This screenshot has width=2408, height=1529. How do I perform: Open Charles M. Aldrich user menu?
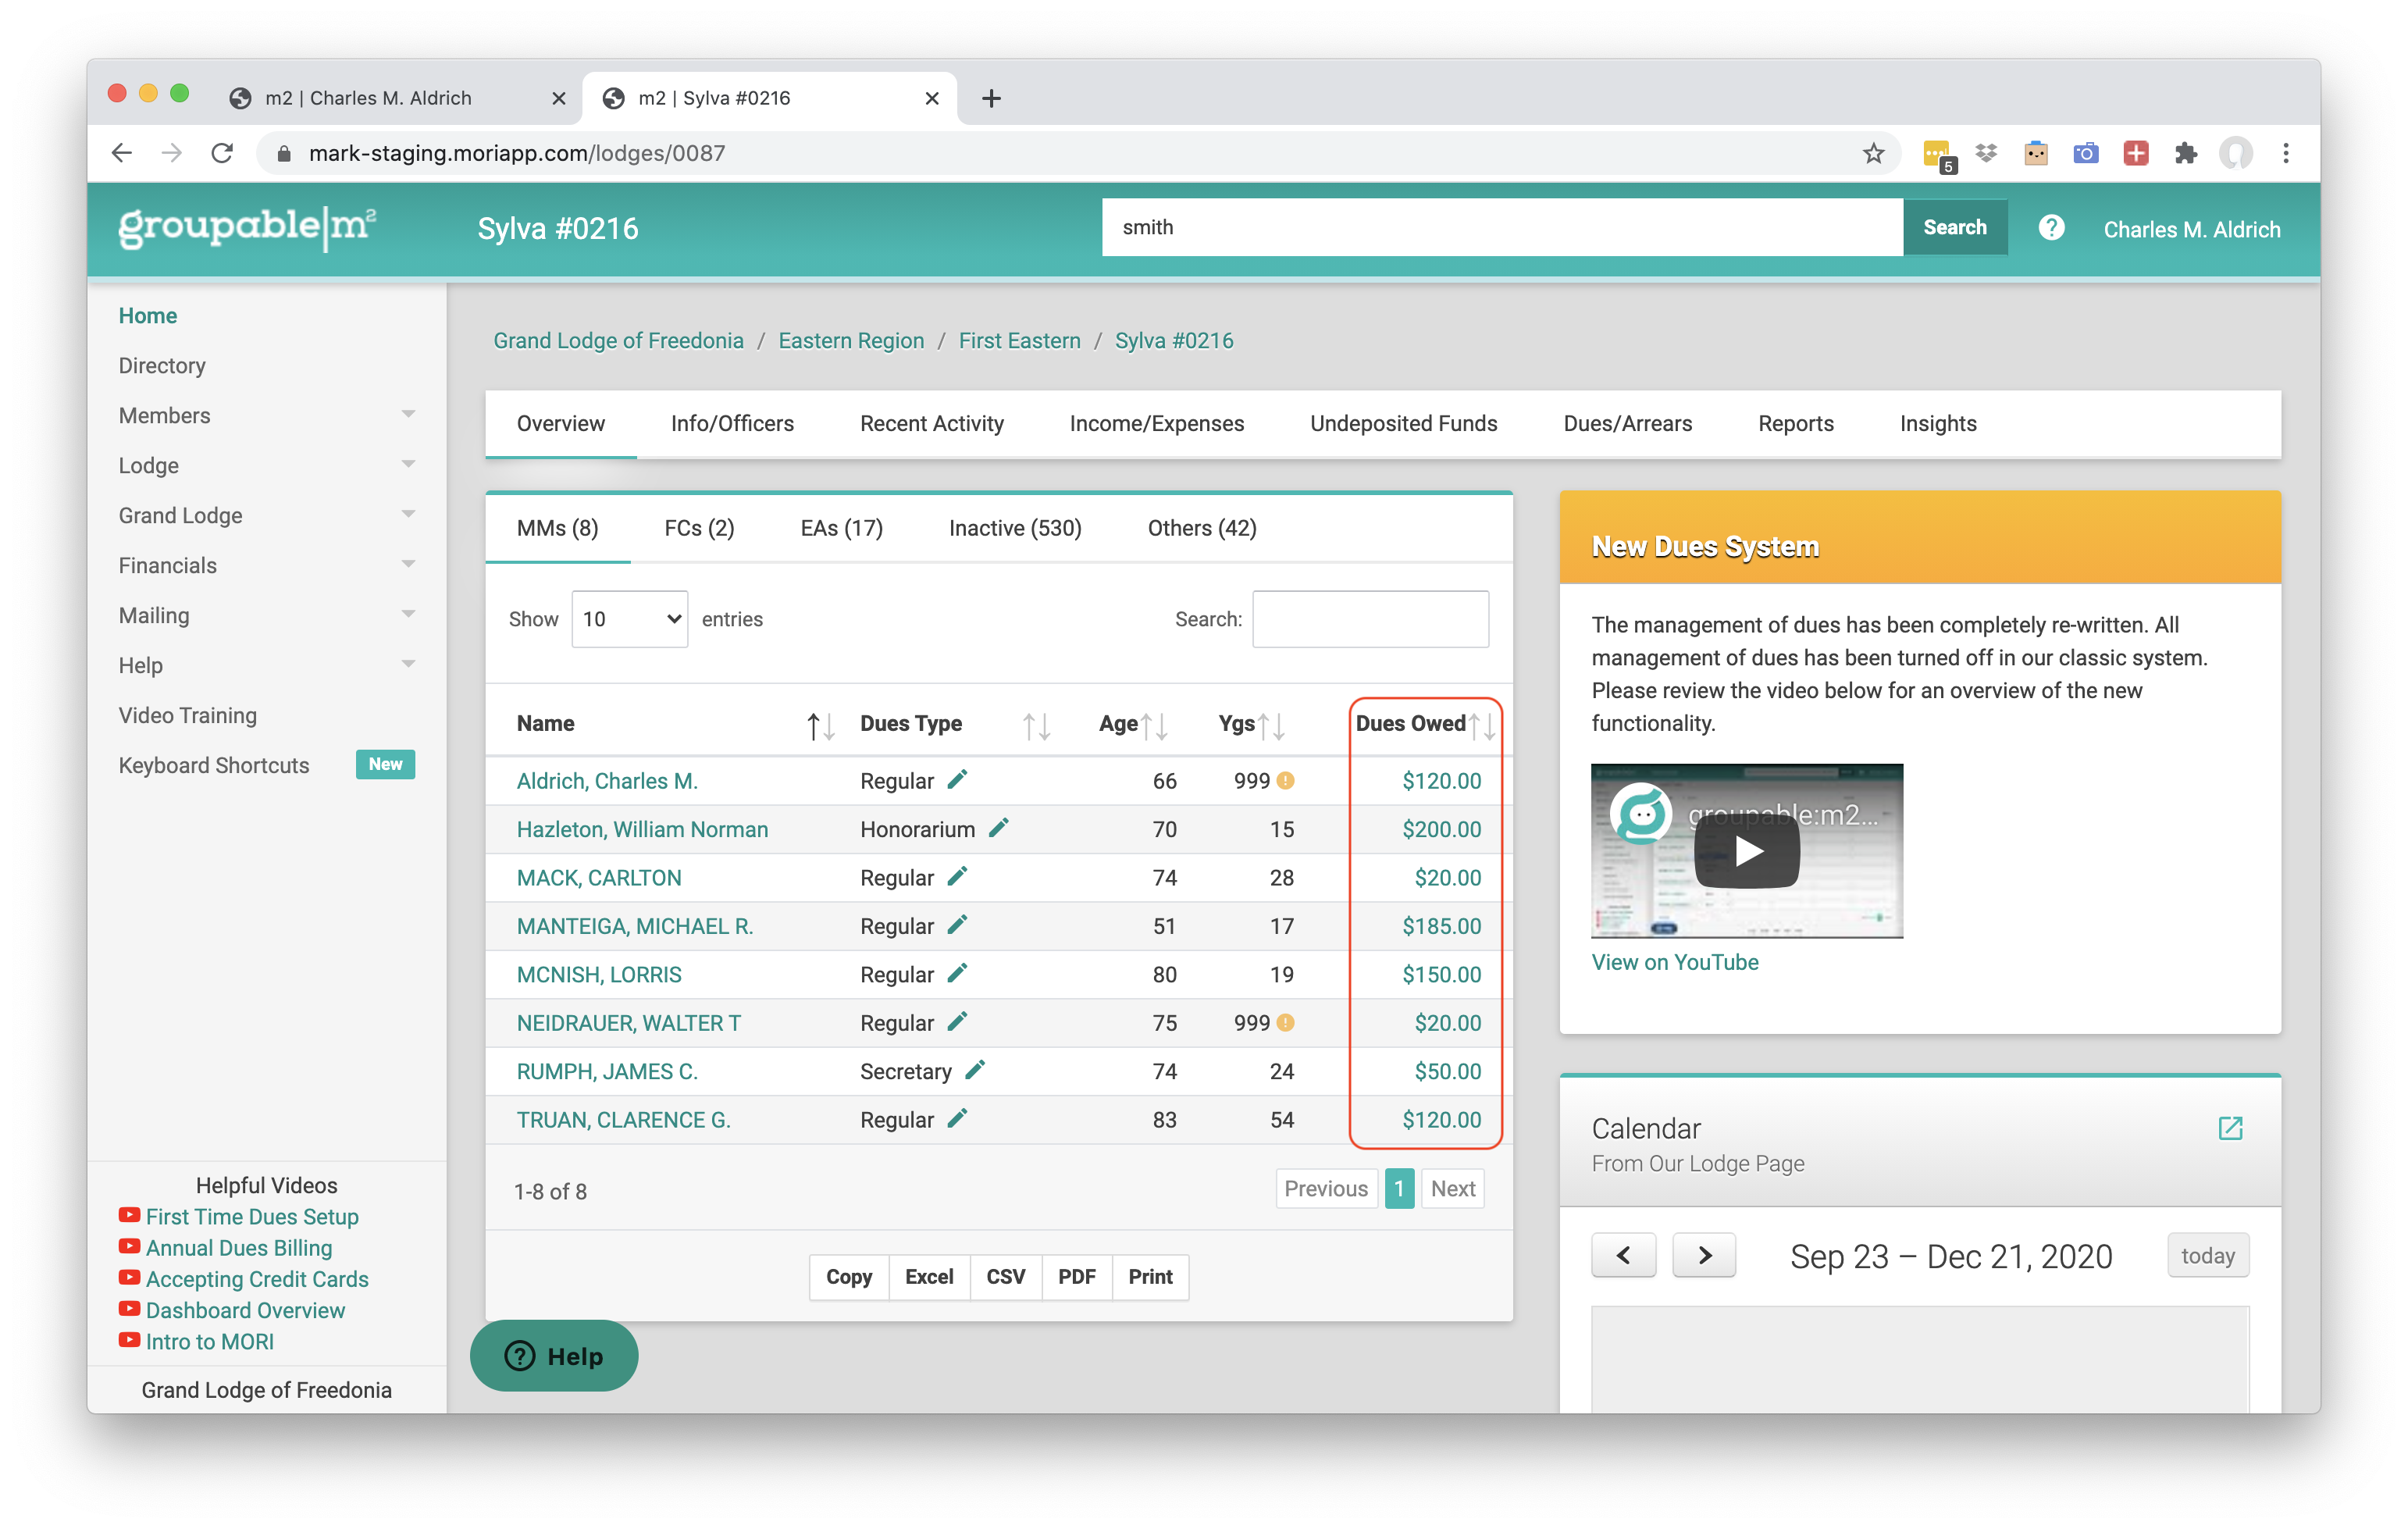pos(2191,229)
